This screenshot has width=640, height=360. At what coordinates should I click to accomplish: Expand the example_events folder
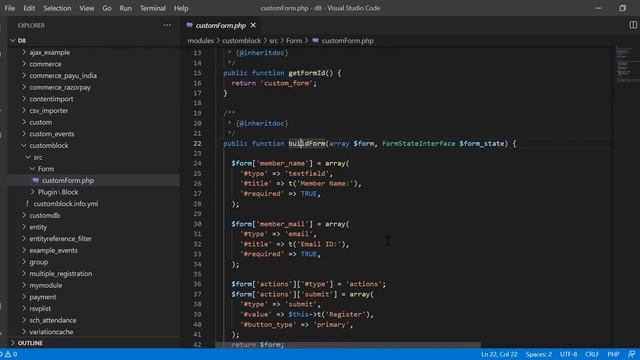click(x=24, y=250)
